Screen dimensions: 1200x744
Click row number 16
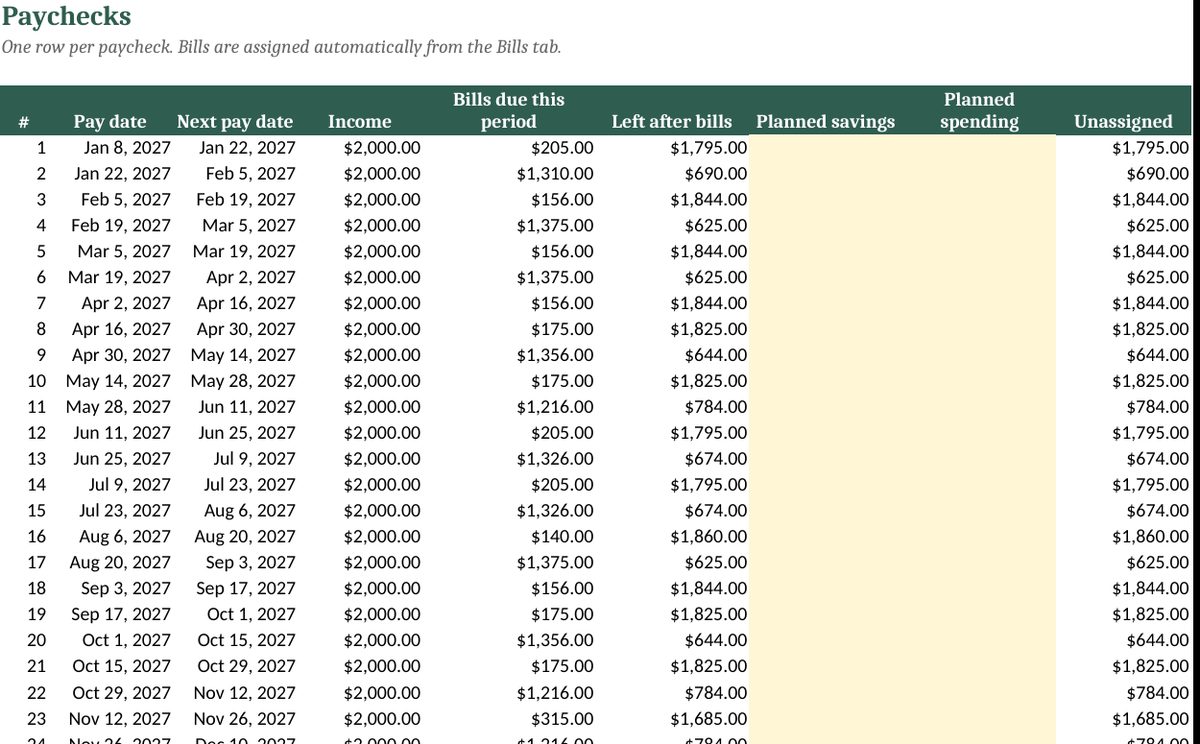click(x=36, y=537)
